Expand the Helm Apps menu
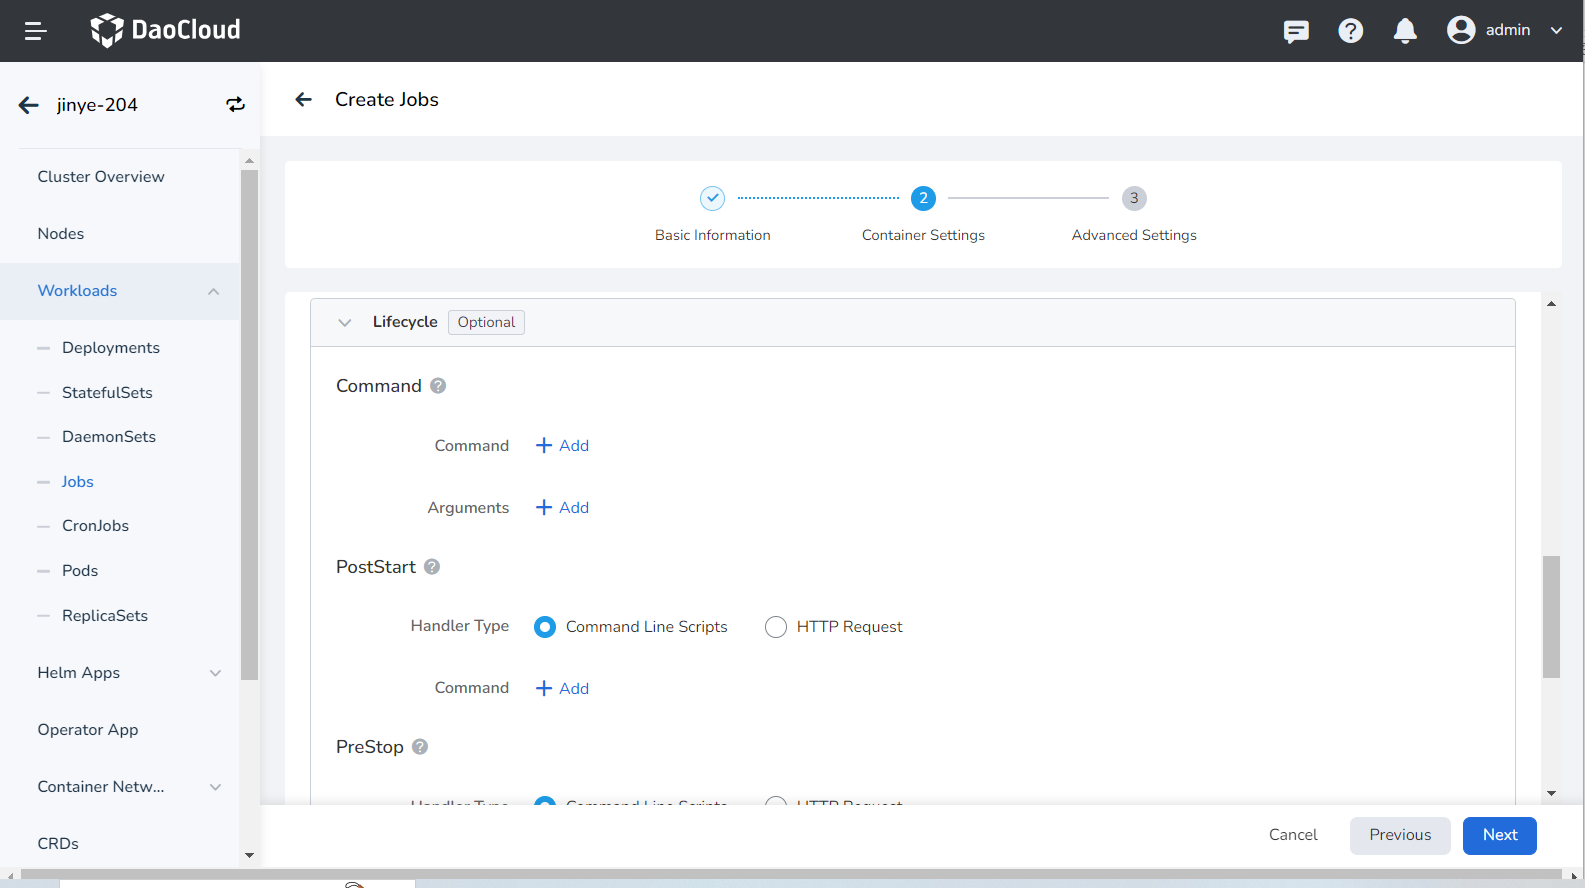The height and width of the screenshot is (888, 1585). pyautogui.click(x=215, y=673)
